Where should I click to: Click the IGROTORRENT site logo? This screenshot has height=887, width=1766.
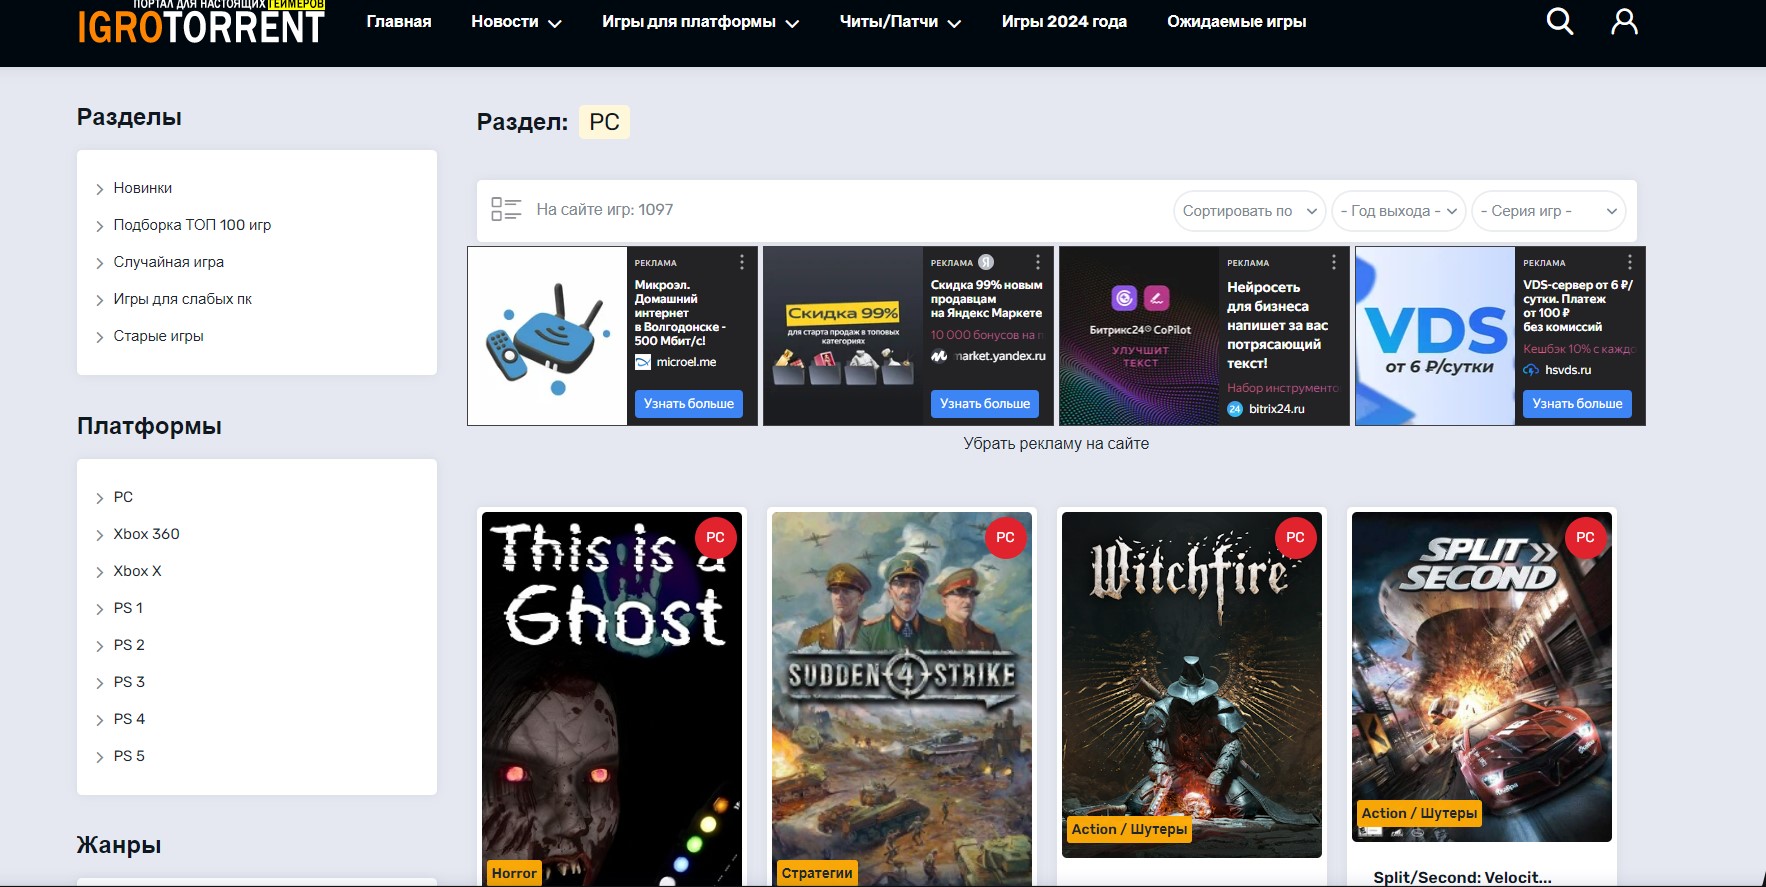[201, 24]
